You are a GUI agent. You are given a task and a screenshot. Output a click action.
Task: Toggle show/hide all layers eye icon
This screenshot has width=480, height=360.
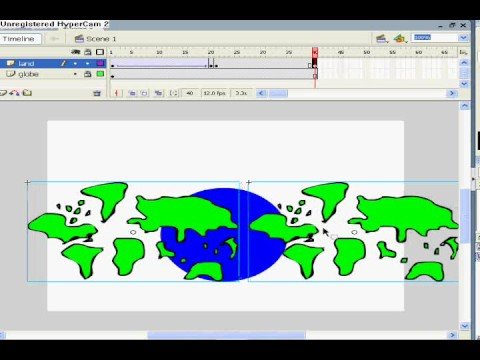click(x=76, y=52)
